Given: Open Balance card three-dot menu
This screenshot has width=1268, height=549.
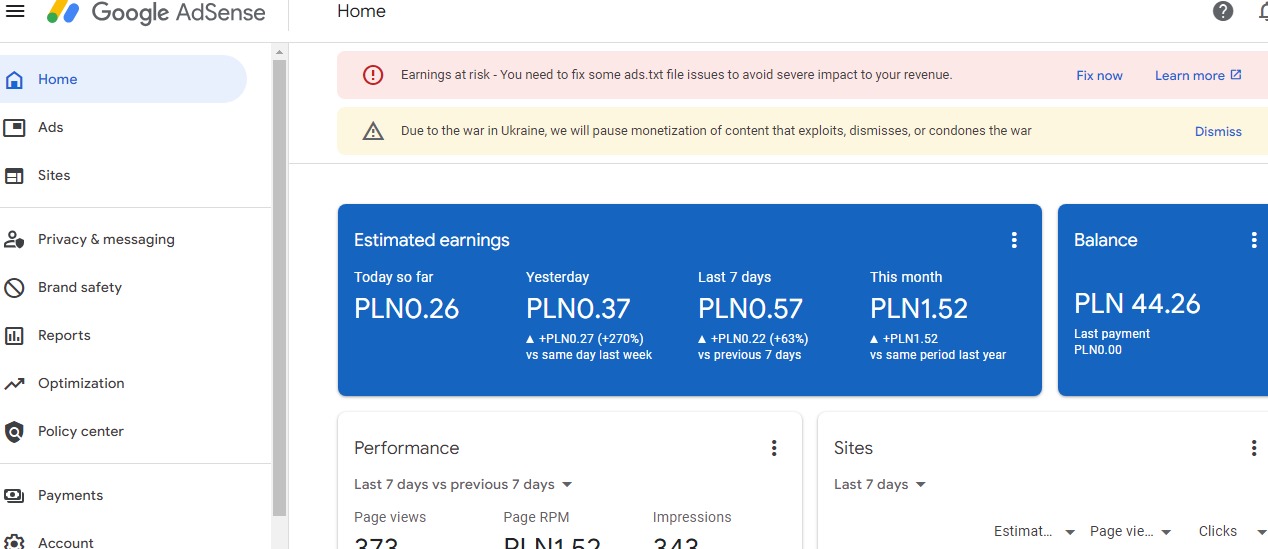Looking at the screenshot, I should (x=1254, y=240).
